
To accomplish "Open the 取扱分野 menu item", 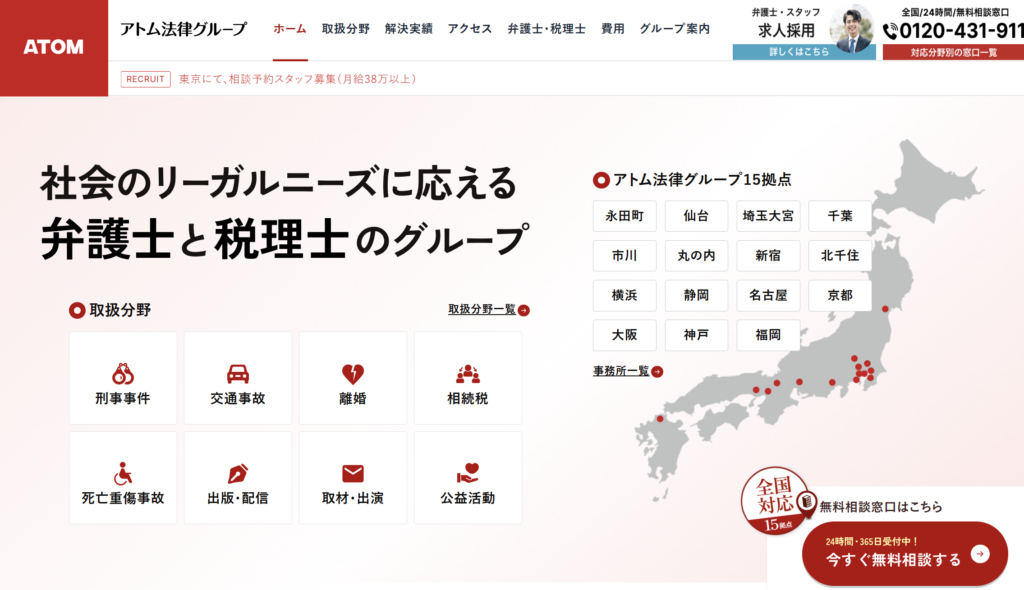I will pos(346,29).
